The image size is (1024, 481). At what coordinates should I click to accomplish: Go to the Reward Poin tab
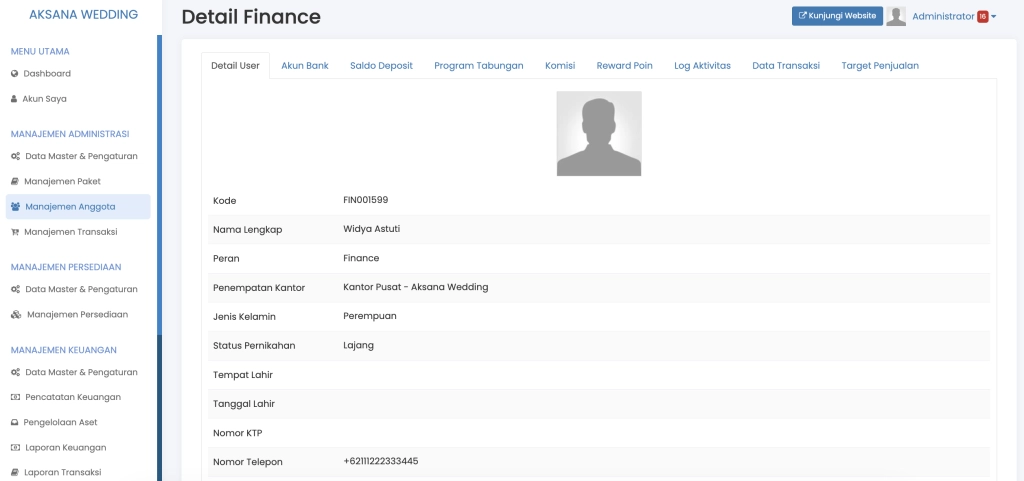(x=624, y=66)
